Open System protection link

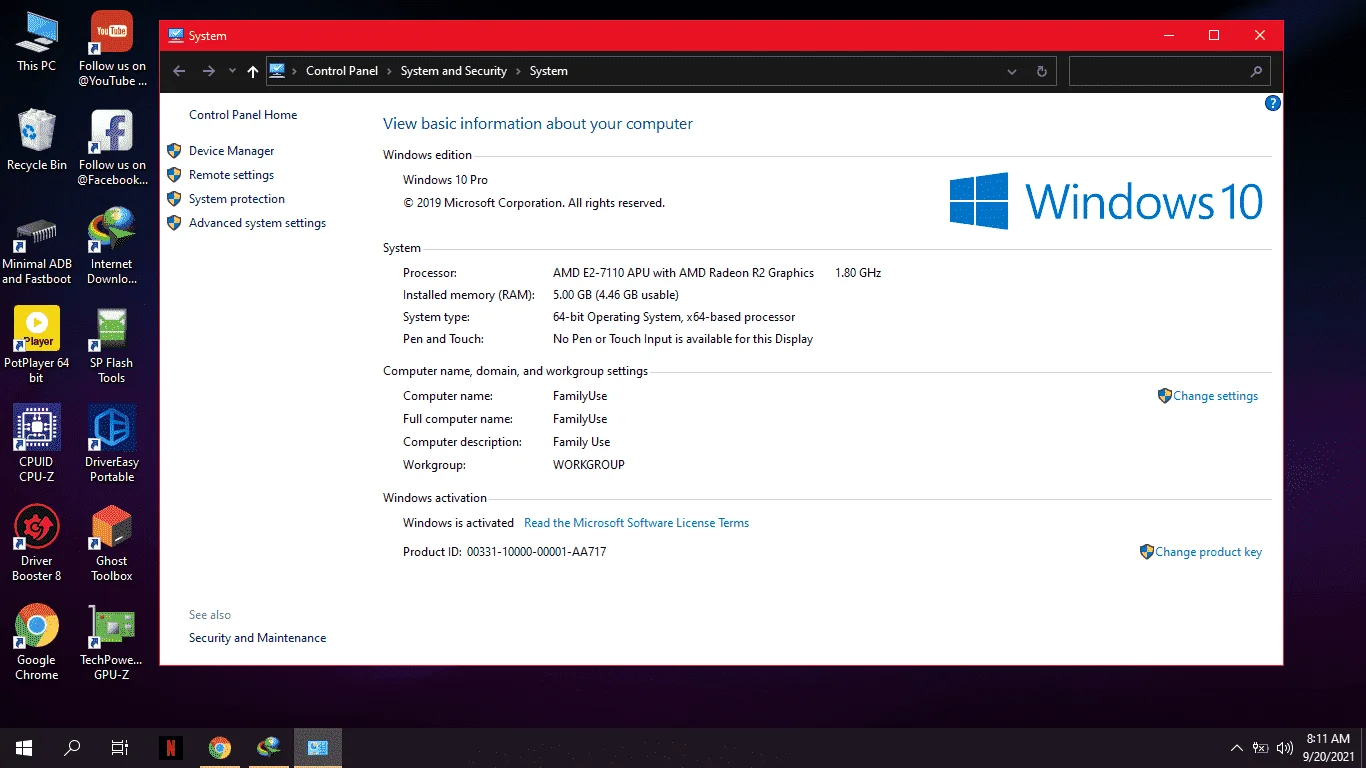[237, 199]
